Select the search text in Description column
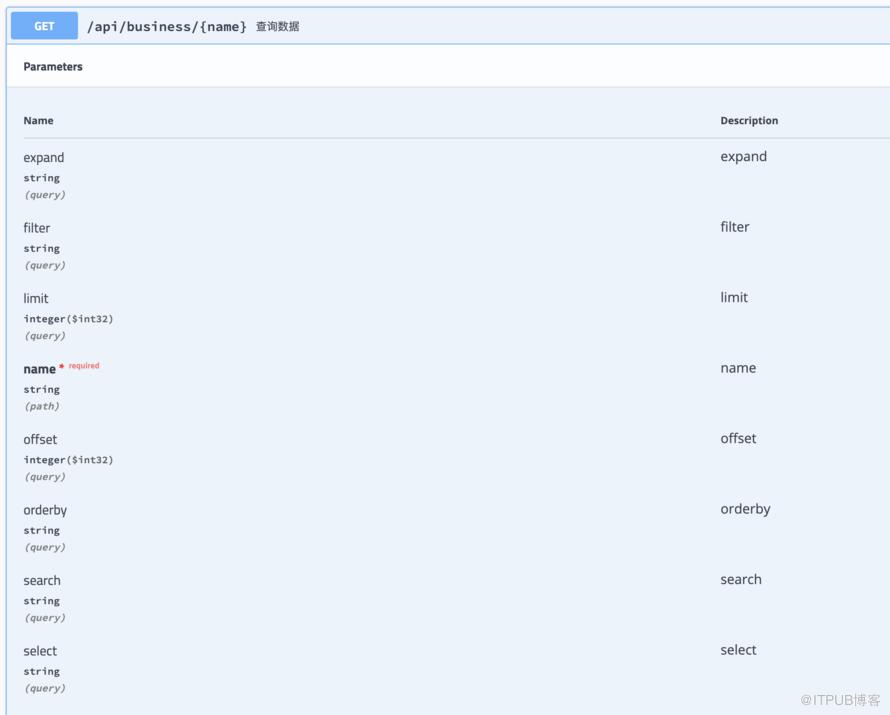The image size is (890, 715). pos(741,579)
